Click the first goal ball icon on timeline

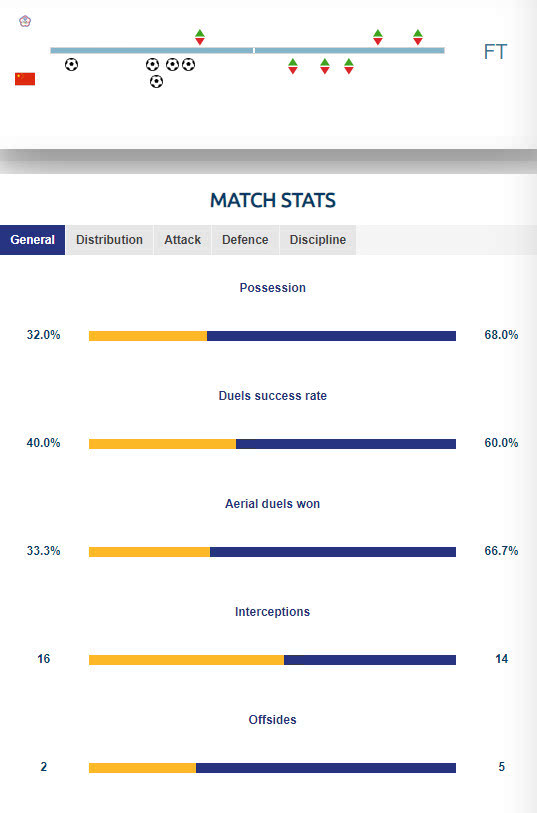pyautogui.click(x=72, y=65)
